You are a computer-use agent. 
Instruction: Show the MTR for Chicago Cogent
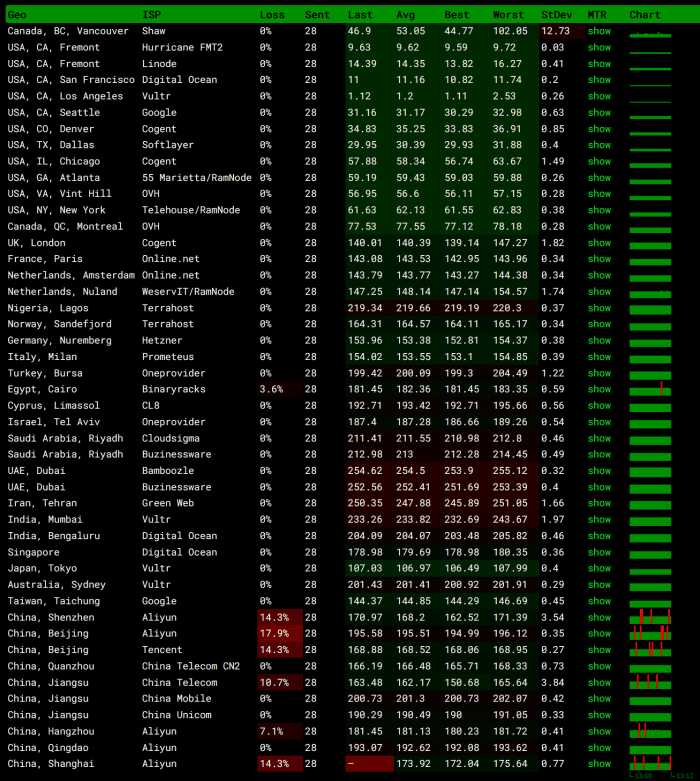click(x=599, y=161)
